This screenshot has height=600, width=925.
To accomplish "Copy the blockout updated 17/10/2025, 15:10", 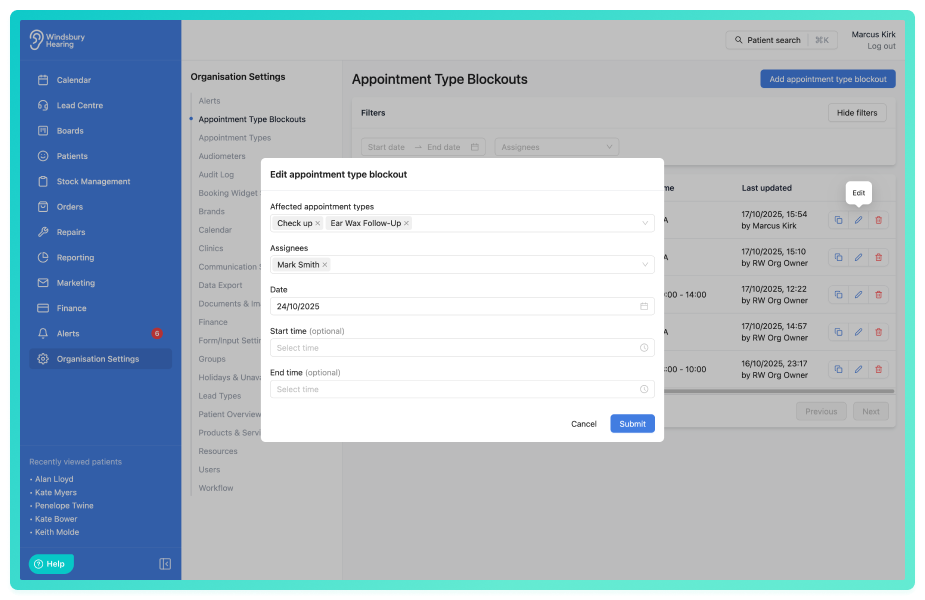I will 838,258.
